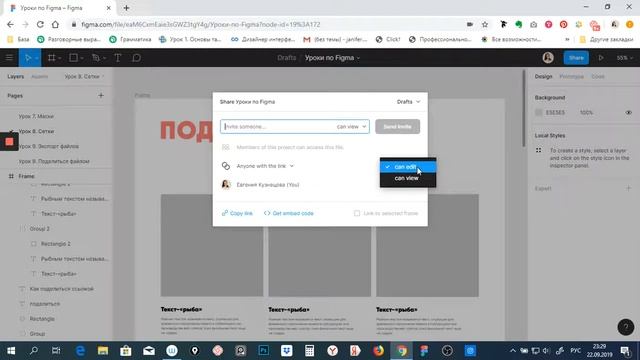Go to browser home page
The image size is (640, 360).
click(x=55, y=24)
